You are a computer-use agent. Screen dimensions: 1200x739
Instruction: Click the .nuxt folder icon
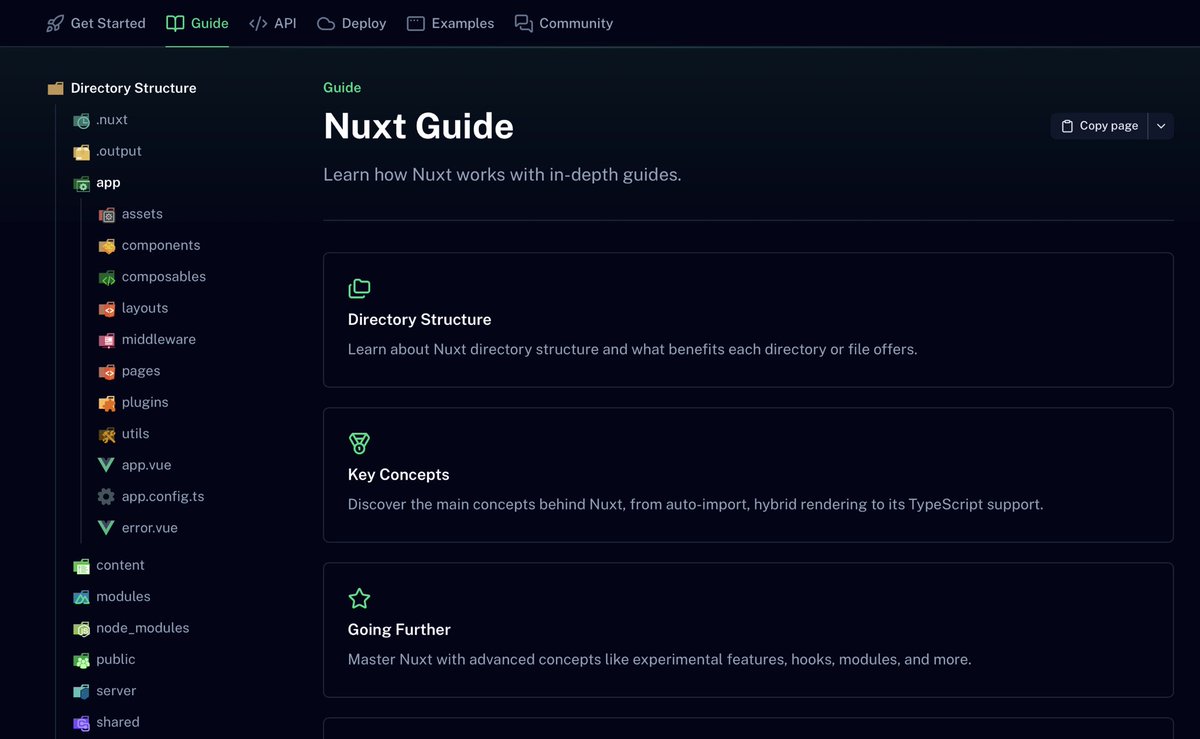[x=82, y=120]
